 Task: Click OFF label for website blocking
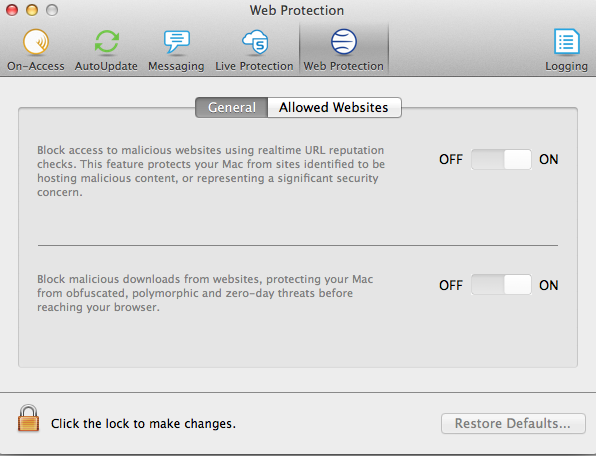pos(451,159)
